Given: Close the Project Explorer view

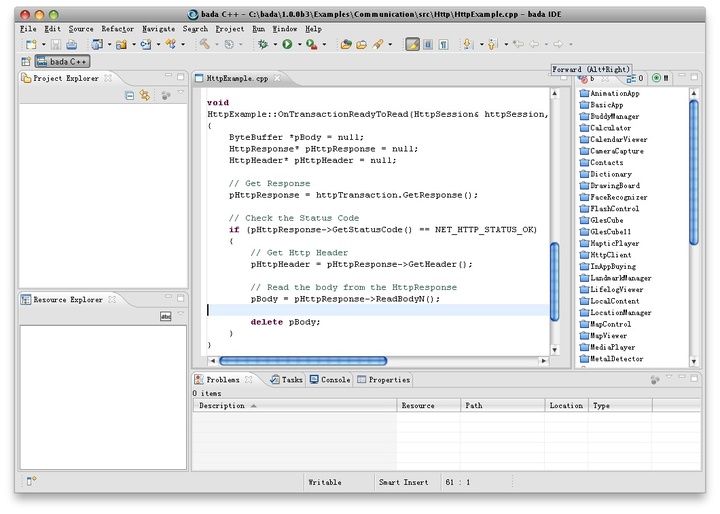Looking at the screenshot, I should point(108,78).
